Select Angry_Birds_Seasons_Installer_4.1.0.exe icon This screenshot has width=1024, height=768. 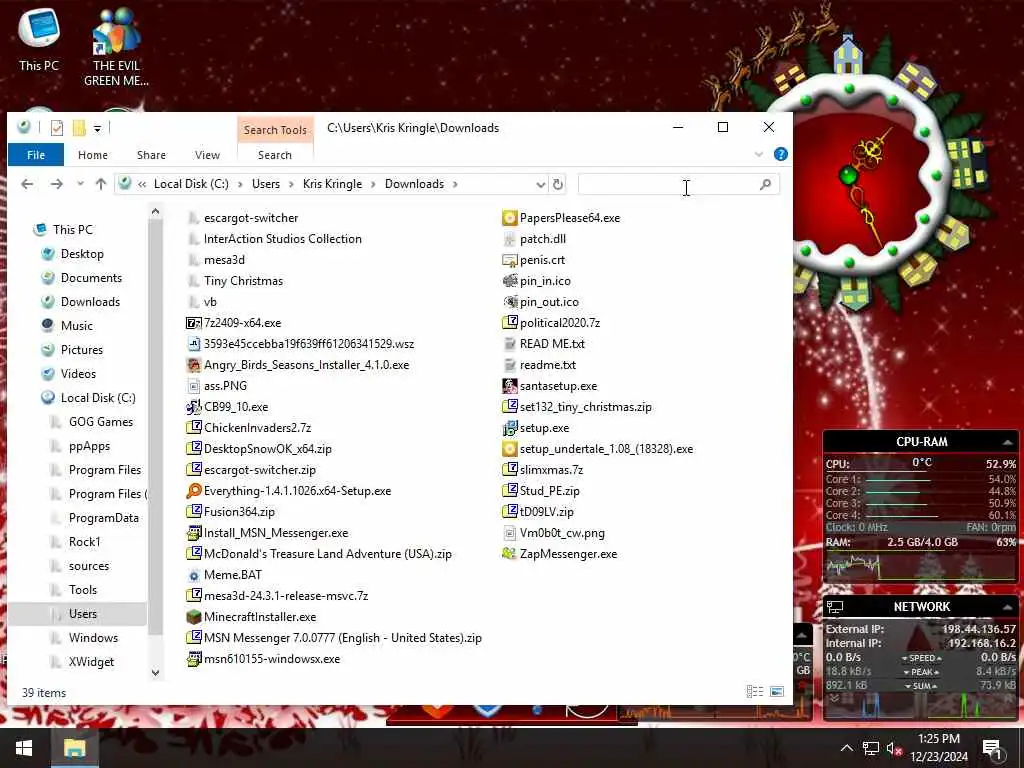tap(193, 365)
